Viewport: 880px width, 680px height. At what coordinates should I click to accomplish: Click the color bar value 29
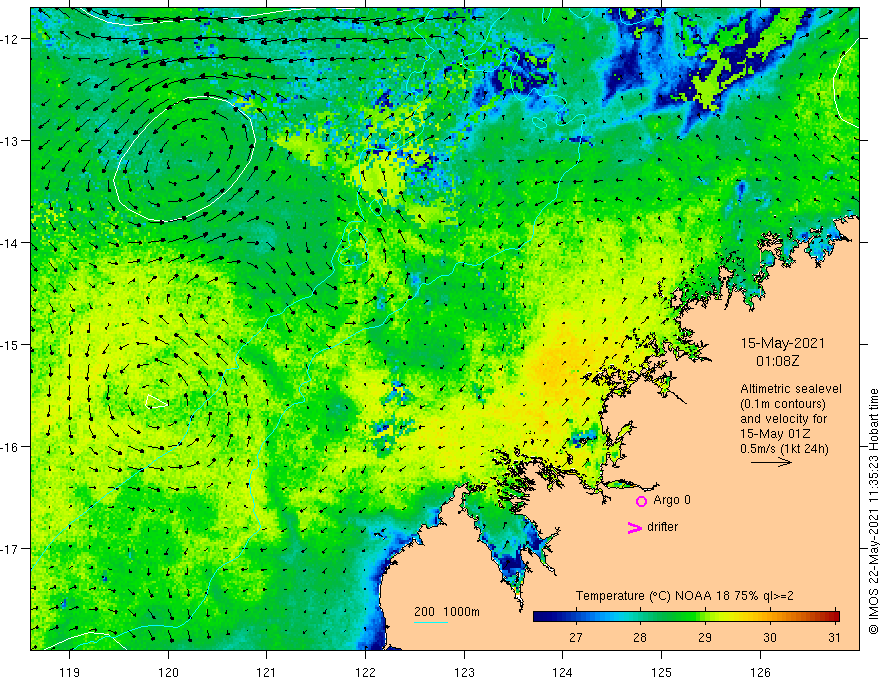pyautogui.click(x=705, y=638)
